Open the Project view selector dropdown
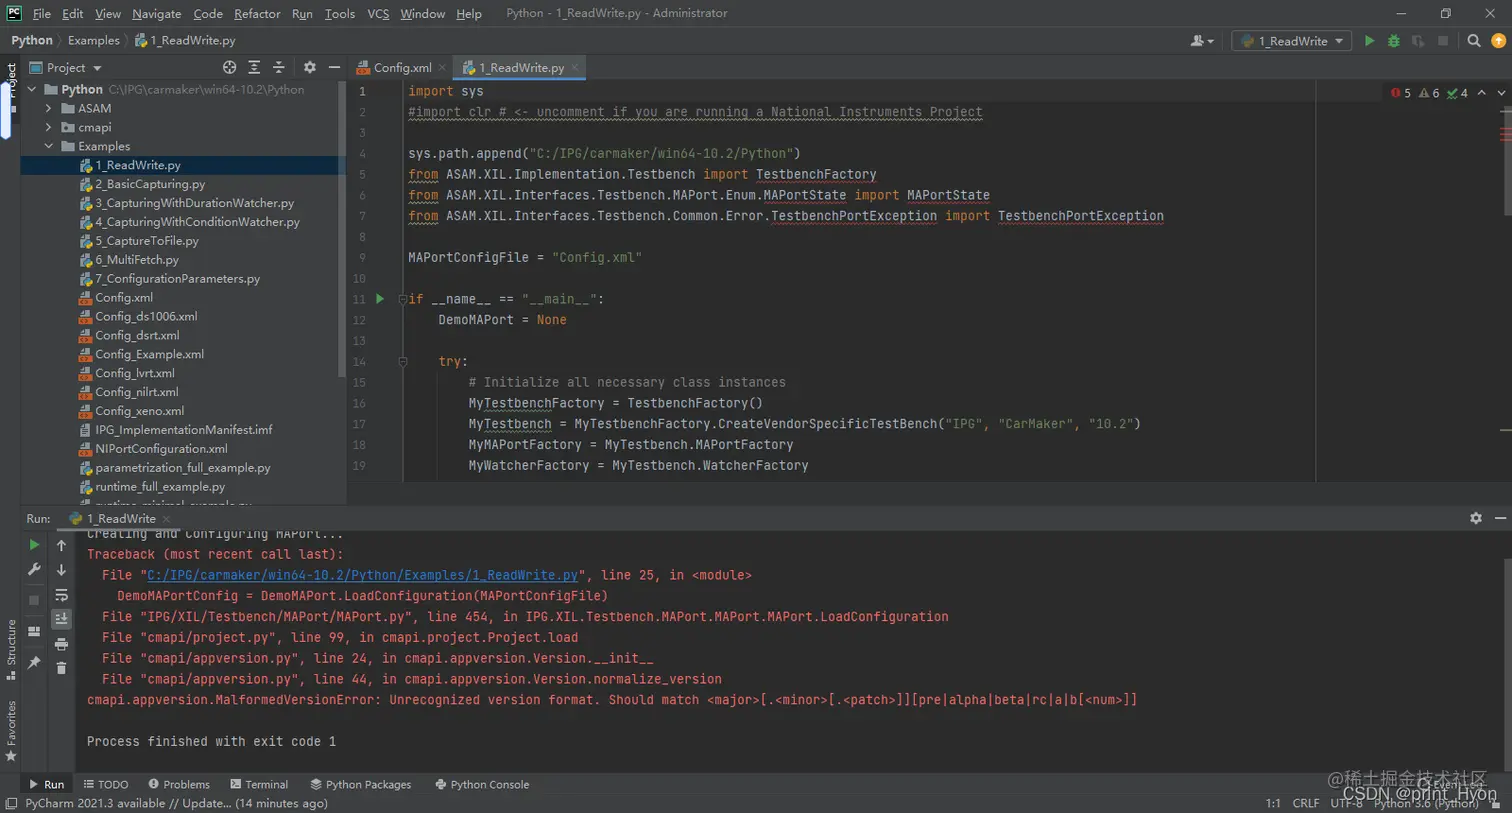The height and width of the screenshot is (813, 1512). click(x=66, y=68)
